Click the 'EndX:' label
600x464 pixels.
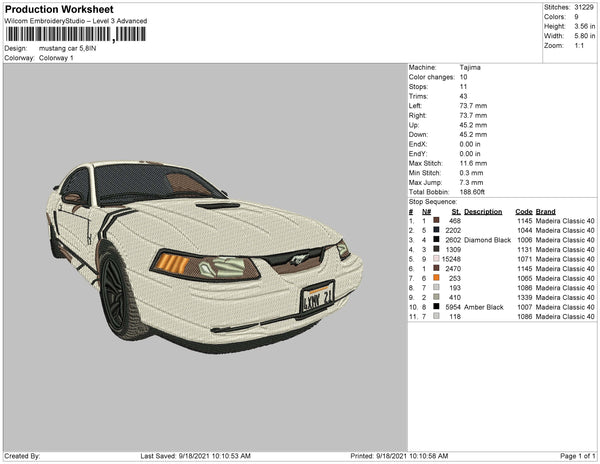[418, 144]
